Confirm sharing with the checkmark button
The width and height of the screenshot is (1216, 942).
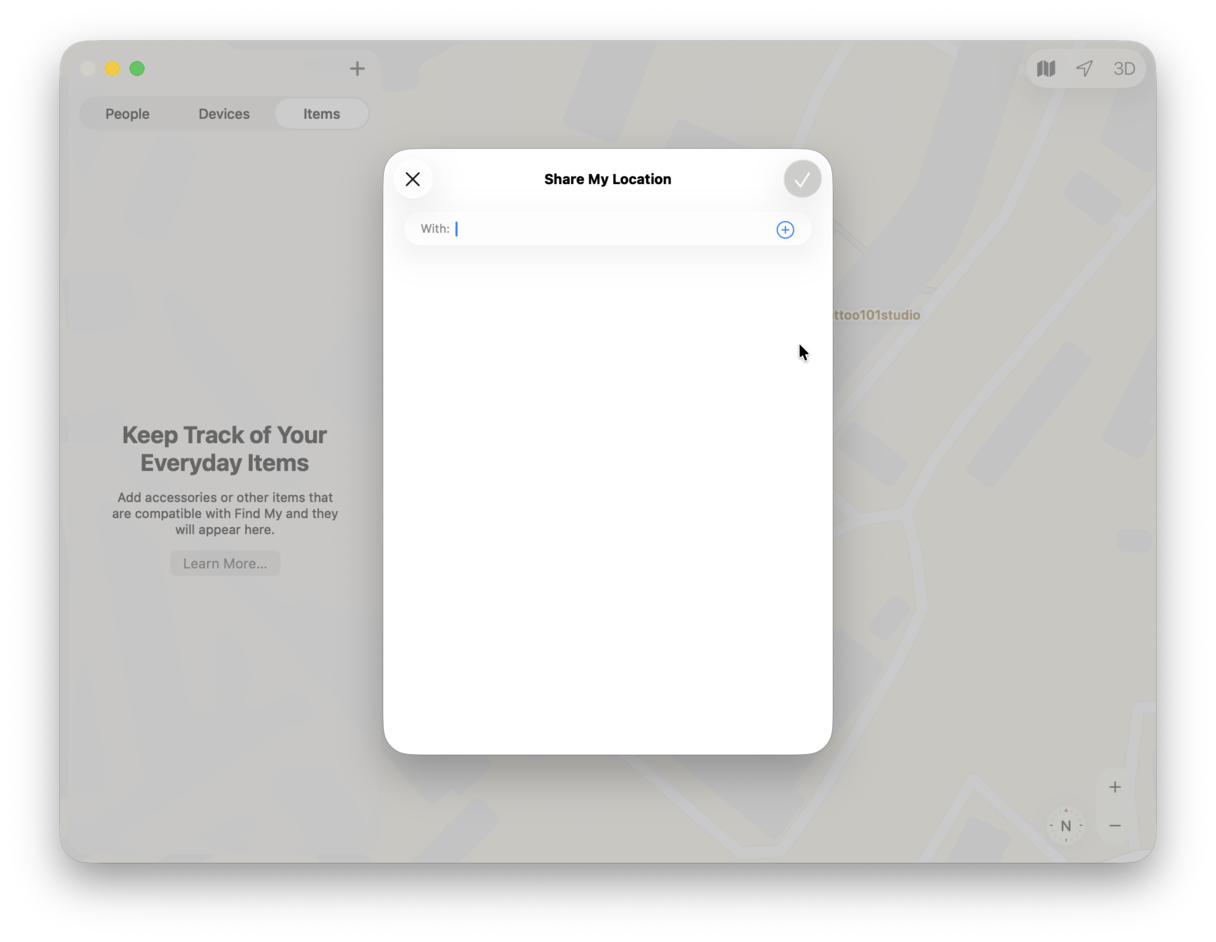(x=802, y=179)
